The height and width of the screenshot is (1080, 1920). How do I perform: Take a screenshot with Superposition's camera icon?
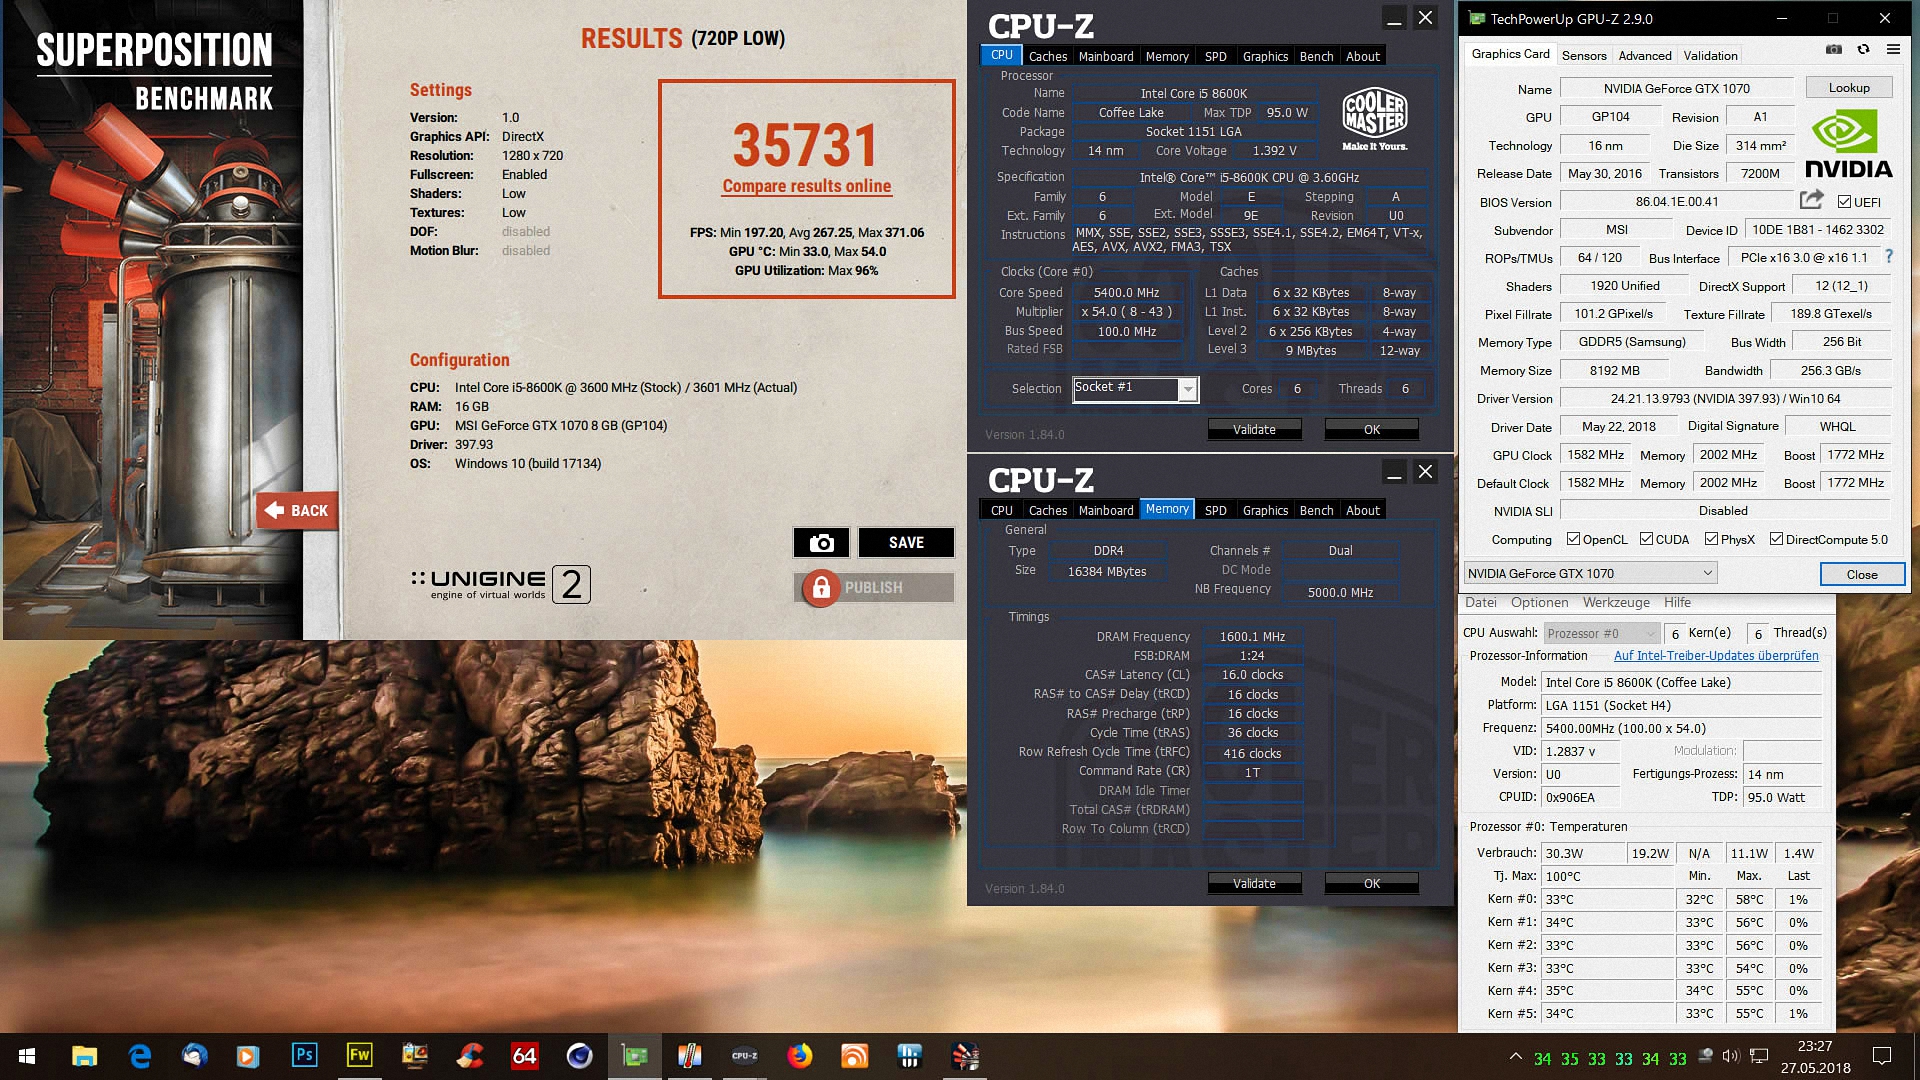coord(820,542)
